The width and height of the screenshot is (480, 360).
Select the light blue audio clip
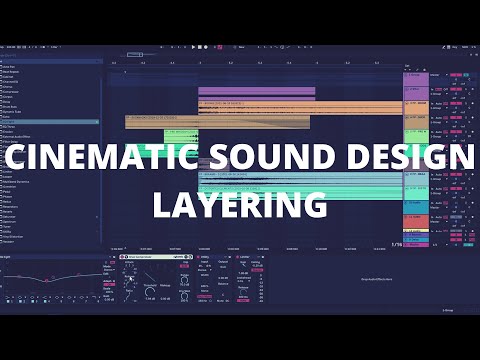click(x=300, y=180)
